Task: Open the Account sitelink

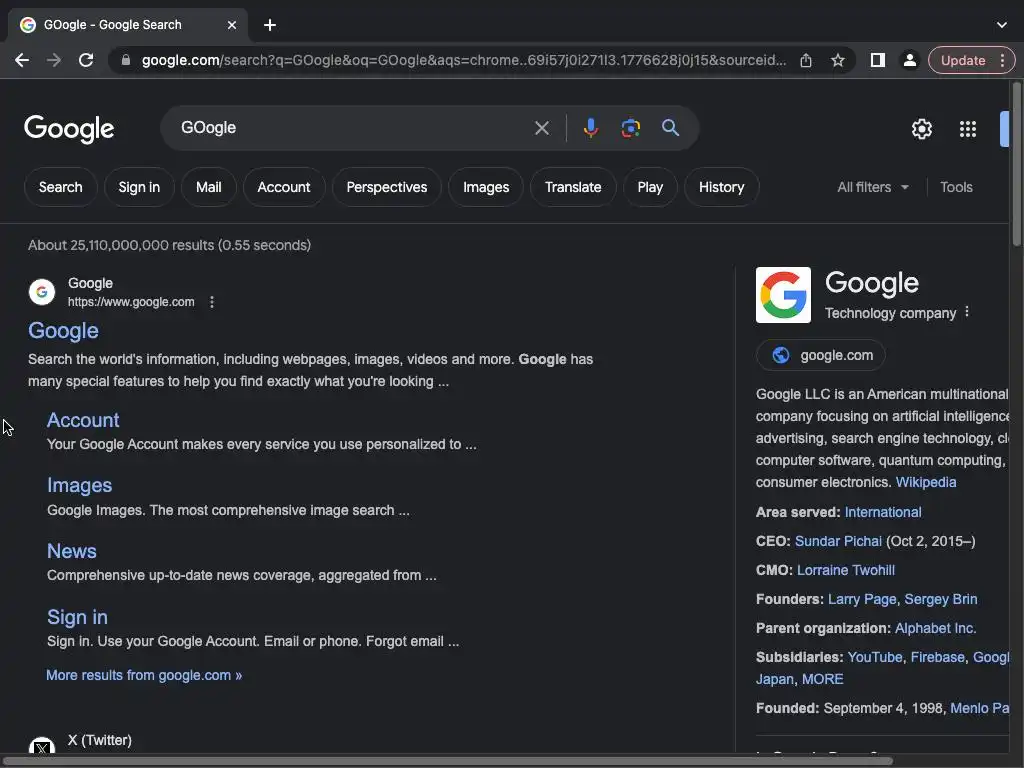Action: coord(83,420)
